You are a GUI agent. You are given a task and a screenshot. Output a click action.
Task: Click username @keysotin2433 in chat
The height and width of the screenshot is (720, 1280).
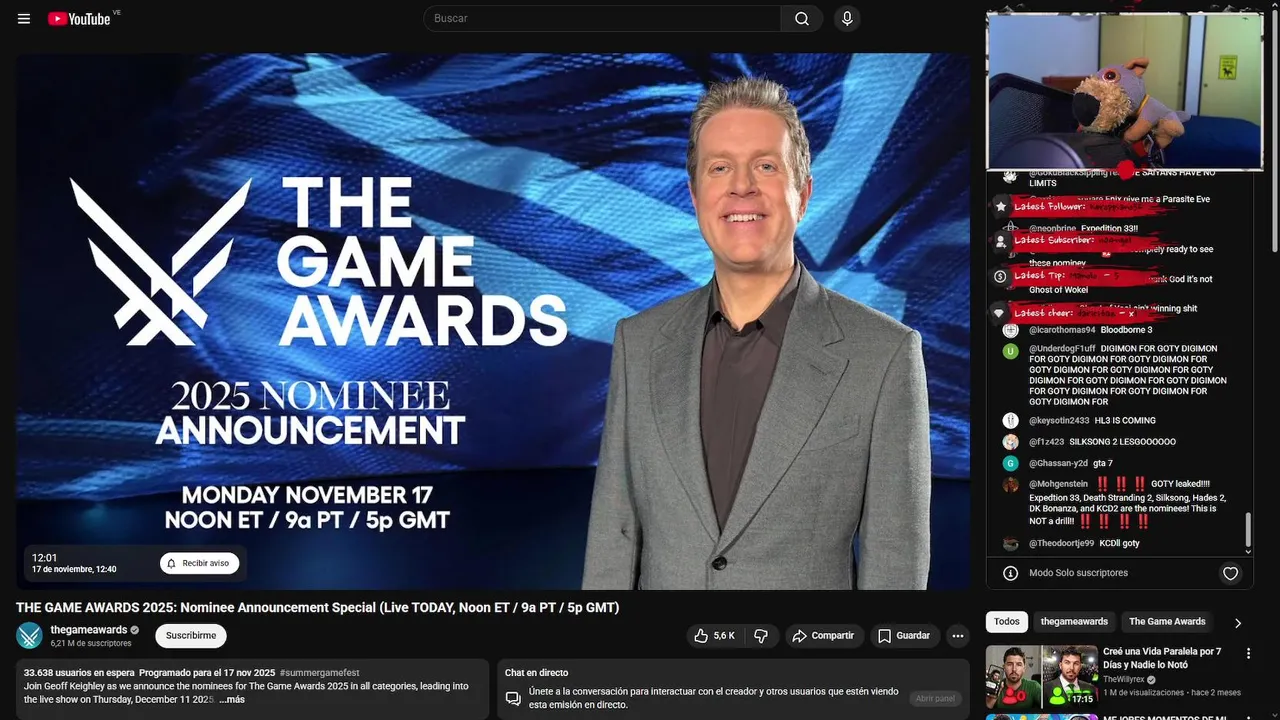(x=1059, y=421)
